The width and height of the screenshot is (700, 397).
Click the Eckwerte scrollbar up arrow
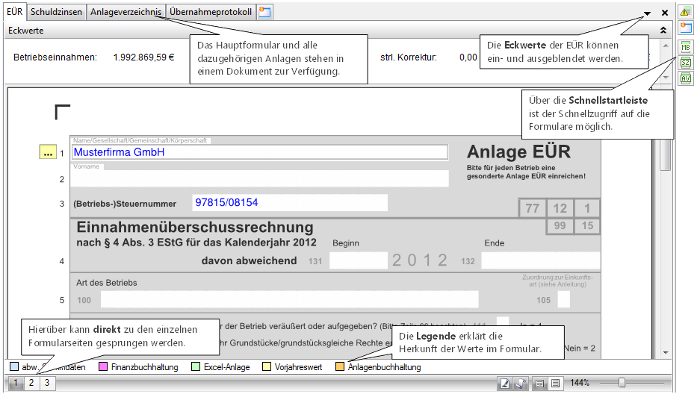pyautogui.click(x=666, y=46)
